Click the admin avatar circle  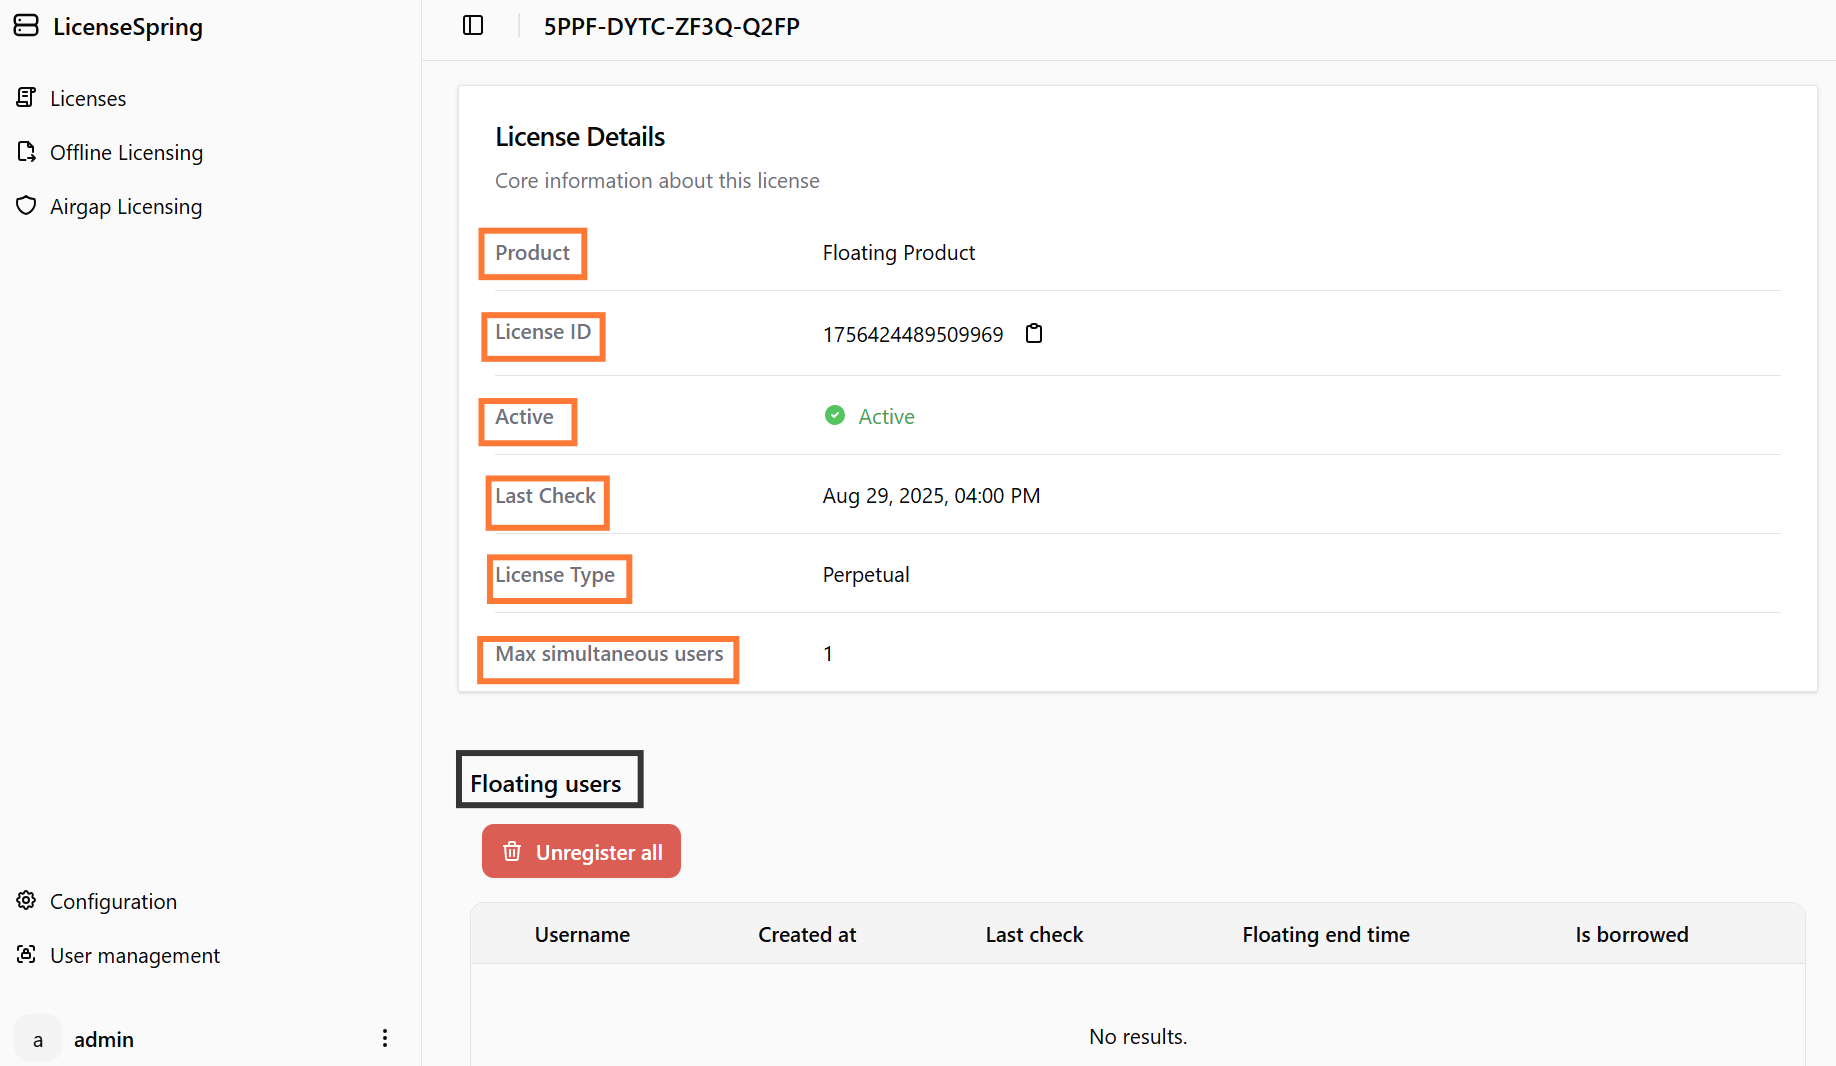[38, 1039]
